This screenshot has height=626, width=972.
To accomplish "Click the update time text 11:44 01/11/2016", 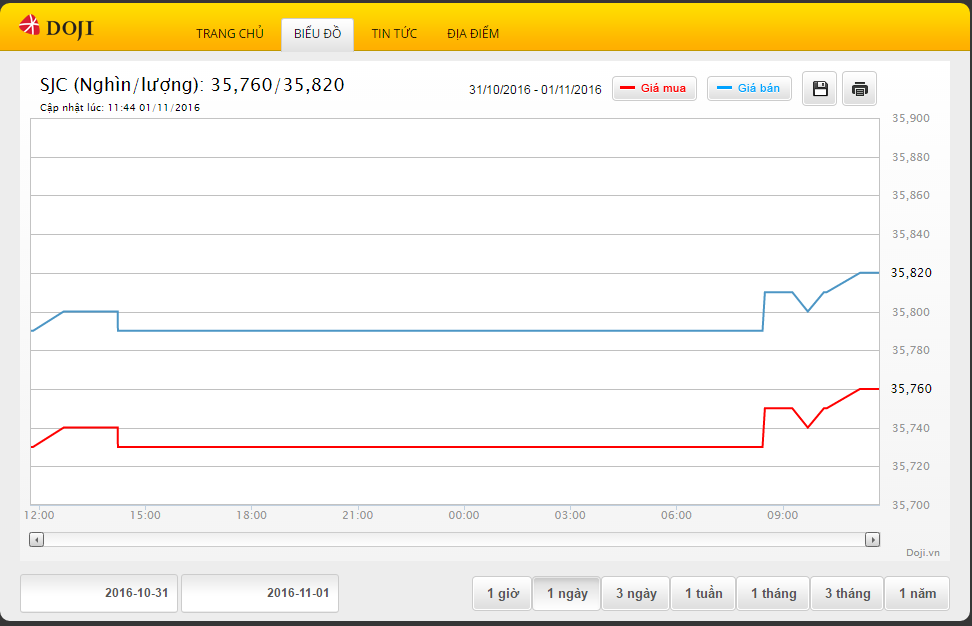I will coord(120,107).
